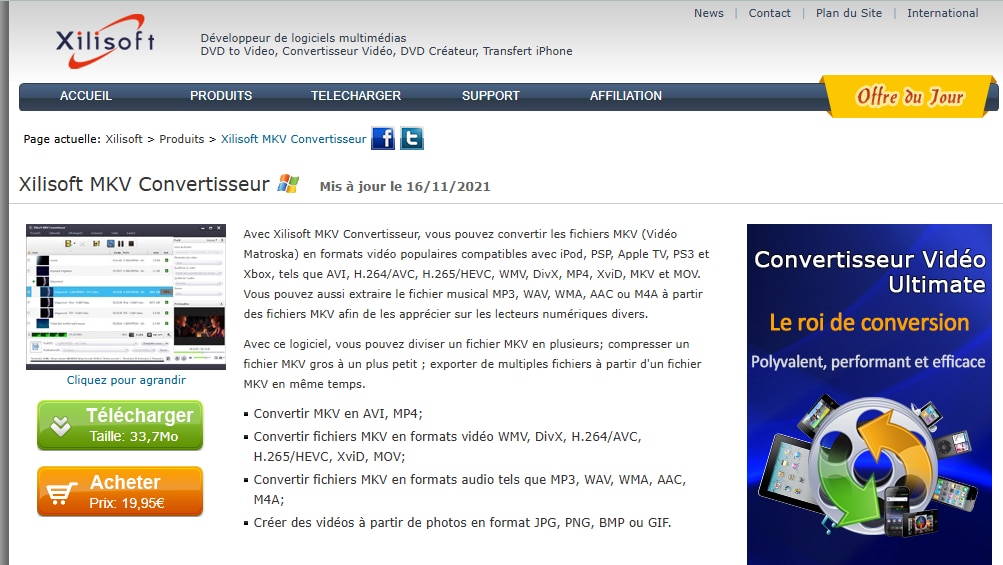Enlarge the software screenshot thumbnail
This screenshot has width=1003, height=565.
[x=126, y=297]
